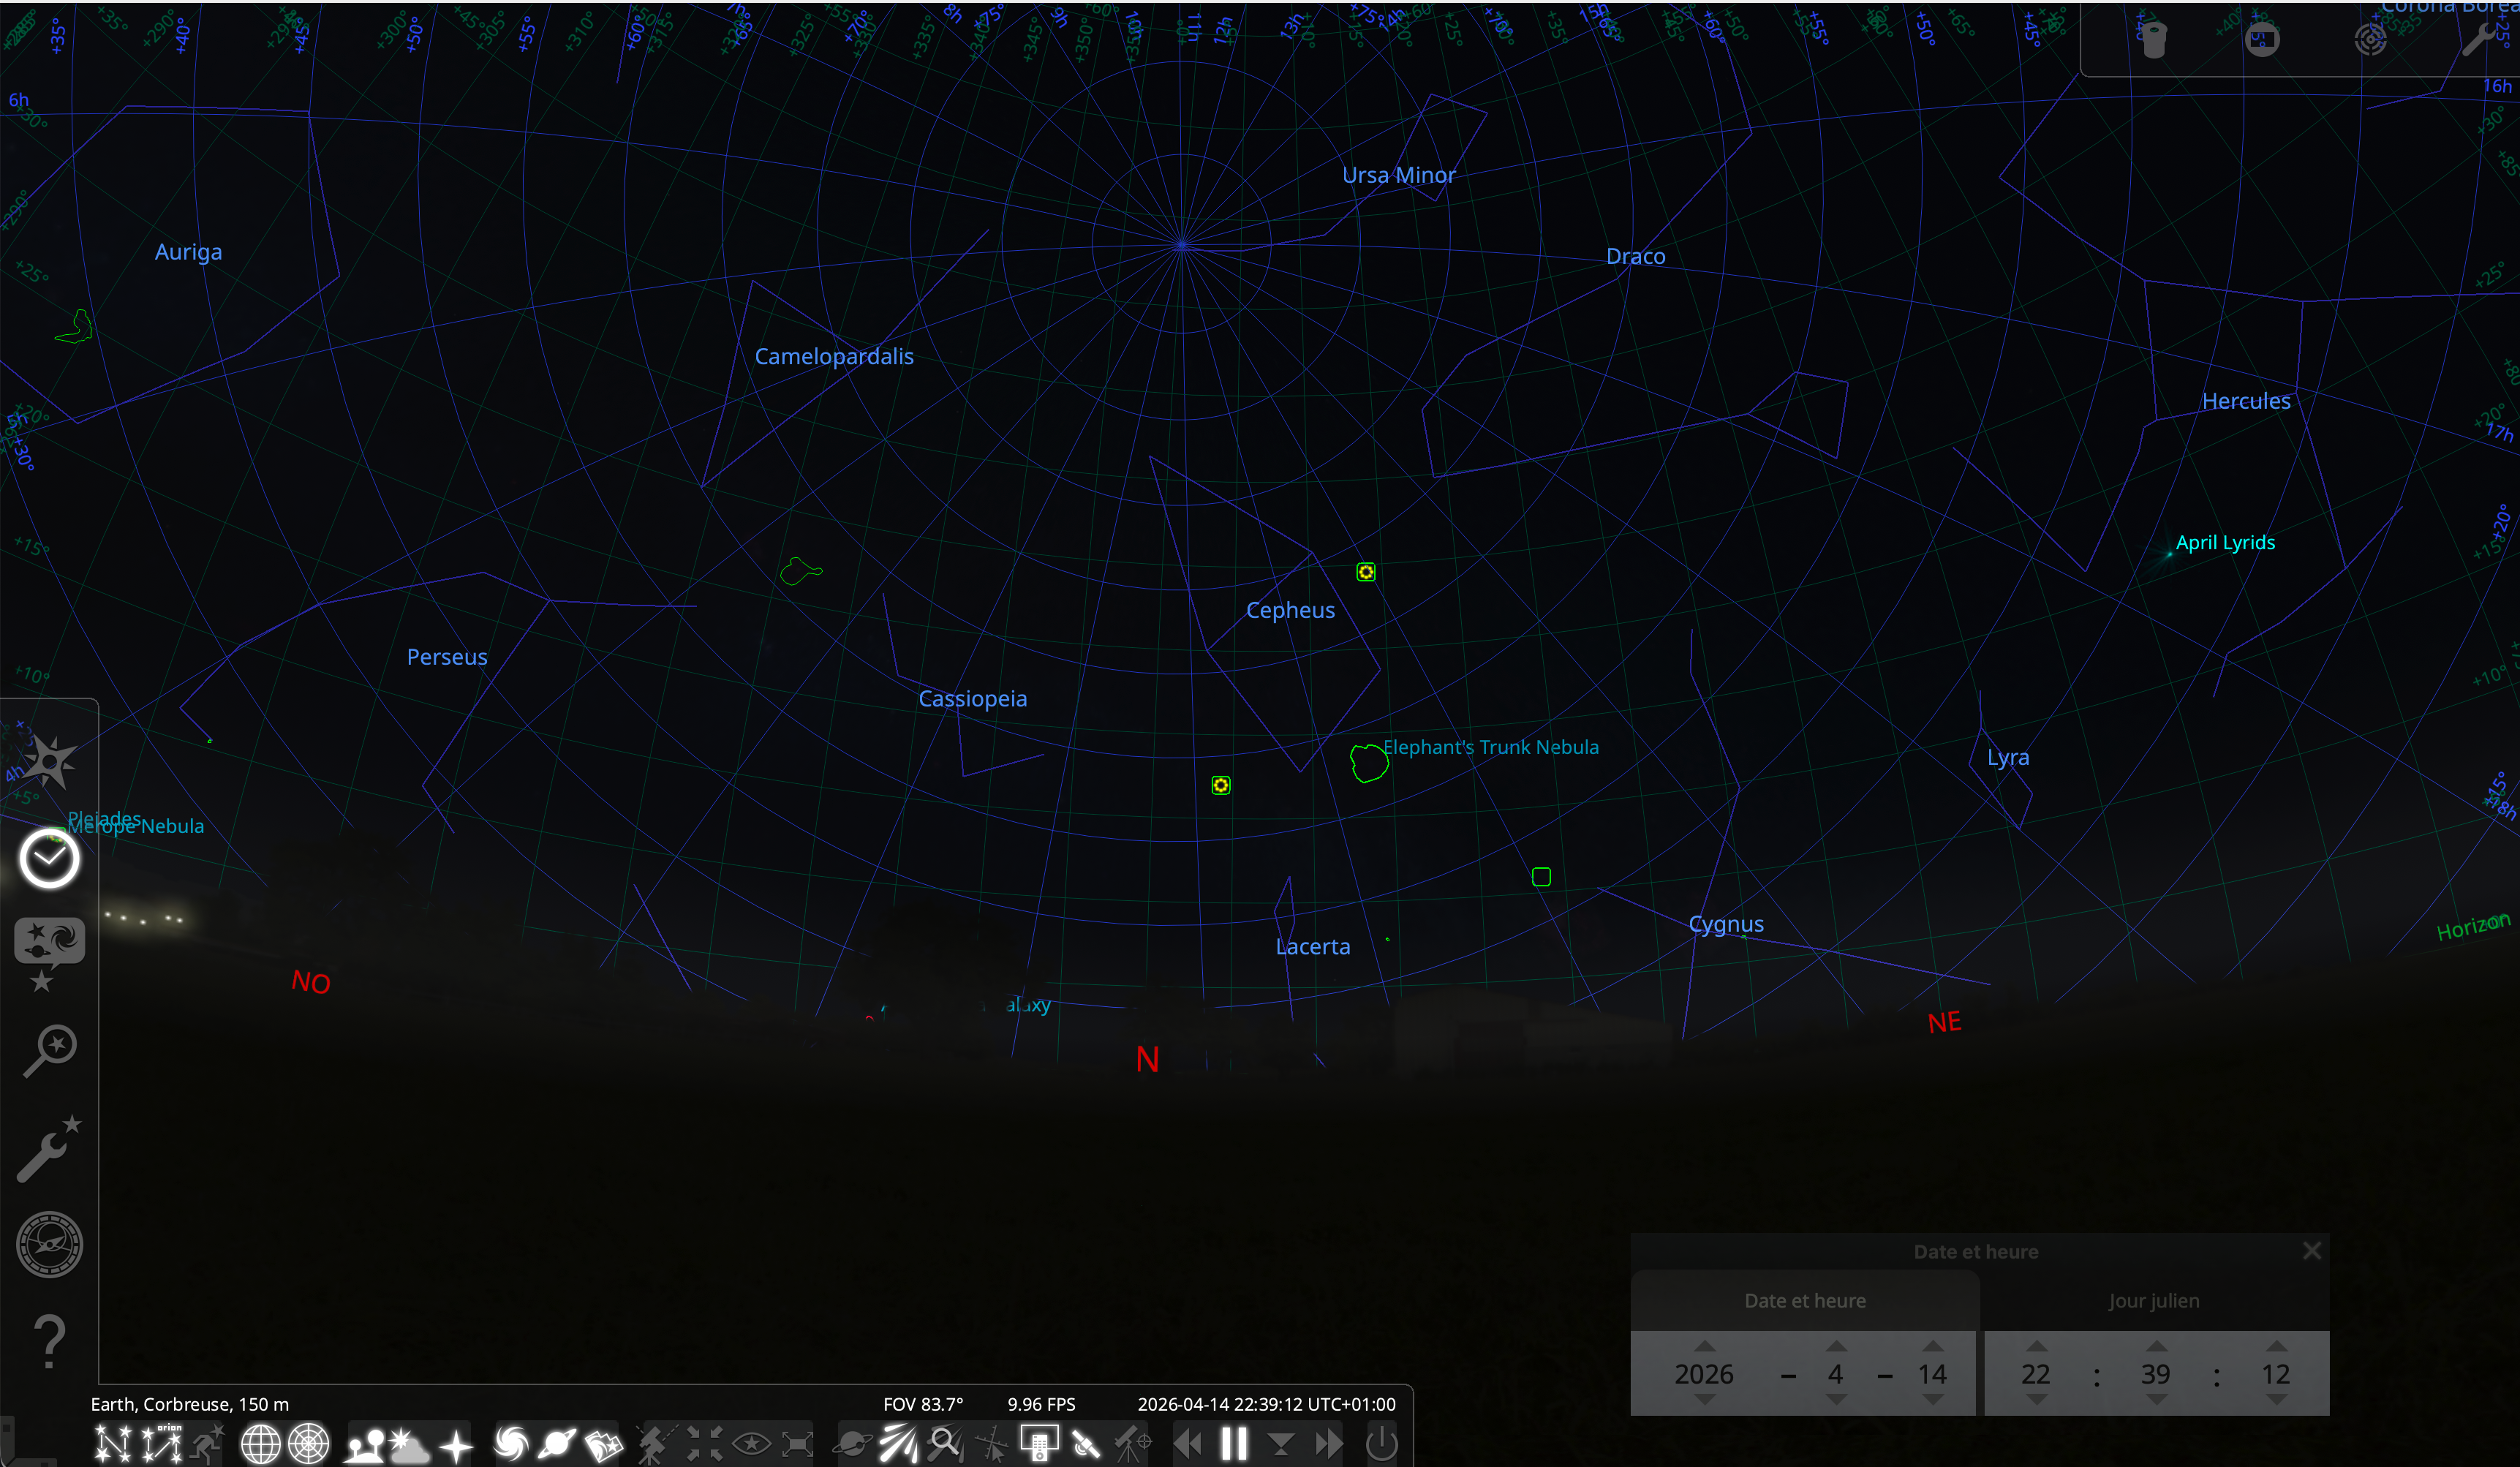Close the Date et heure dialog
Image resolution: width=2520 pixels, height=1467 pixels.
coord(2312,1250)
